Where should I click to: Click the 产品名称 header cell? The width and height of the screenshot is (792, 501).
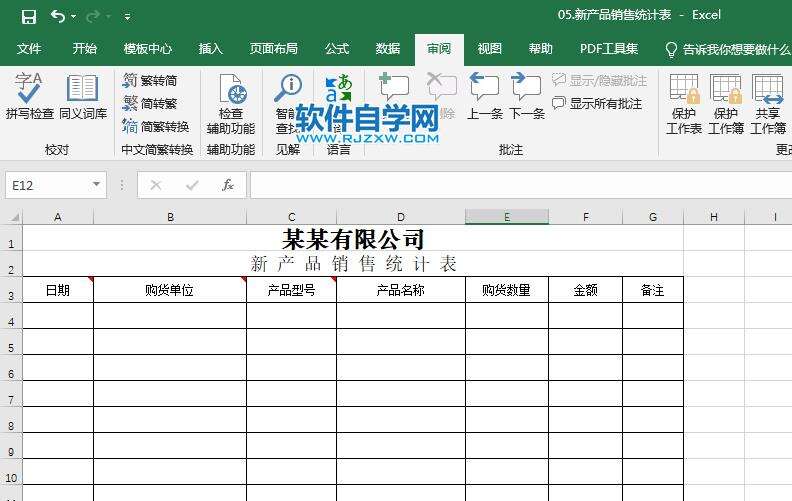tap(401, 290)
